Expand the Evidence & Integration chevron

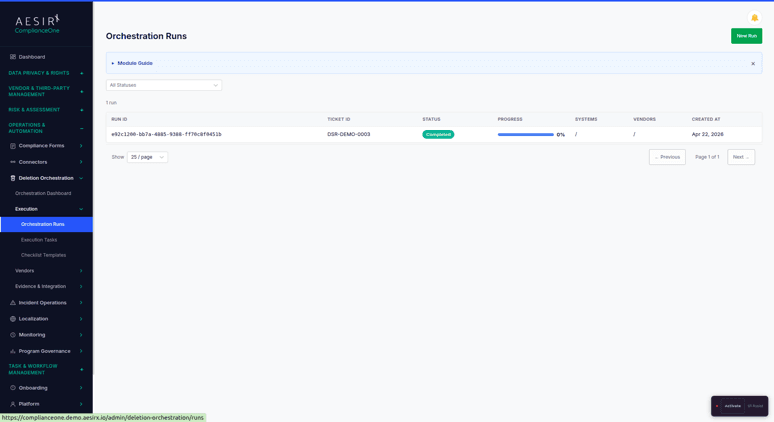(x=81, y=286)
